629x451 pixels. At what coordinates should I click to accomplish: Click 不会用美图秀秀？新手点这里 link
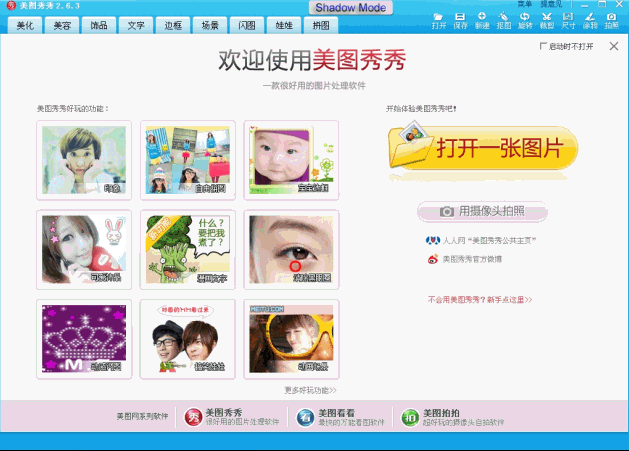(x=480, y=300)
